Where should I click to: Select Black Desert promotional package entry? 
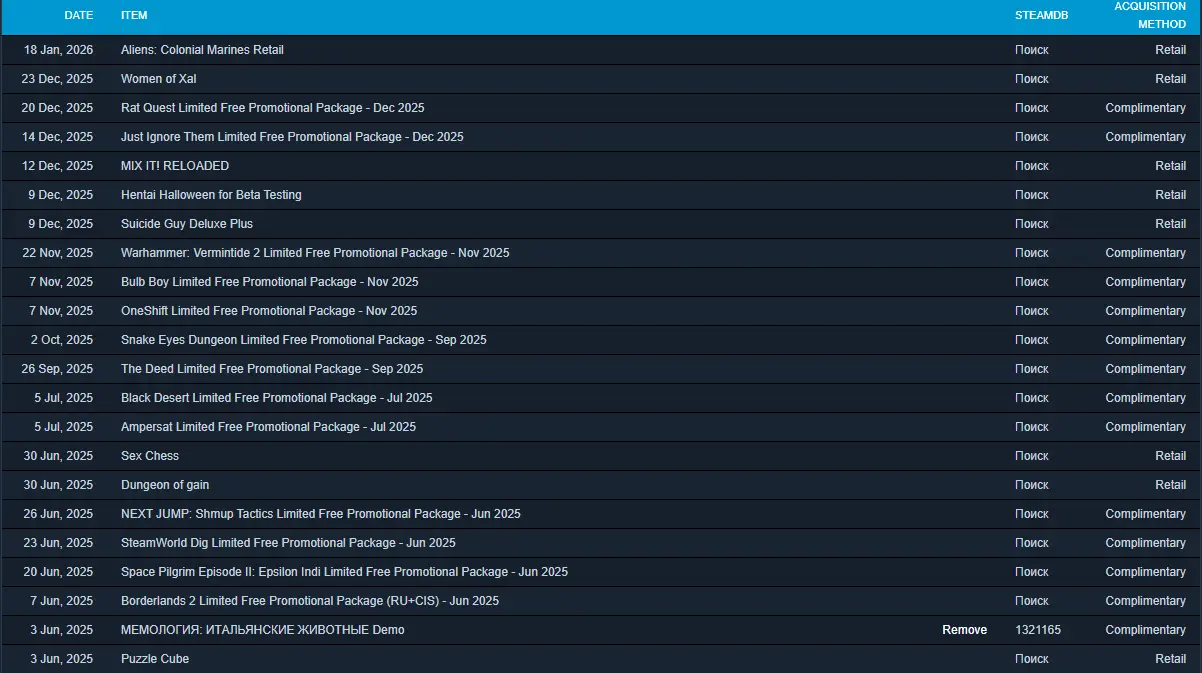pos(277,398)
